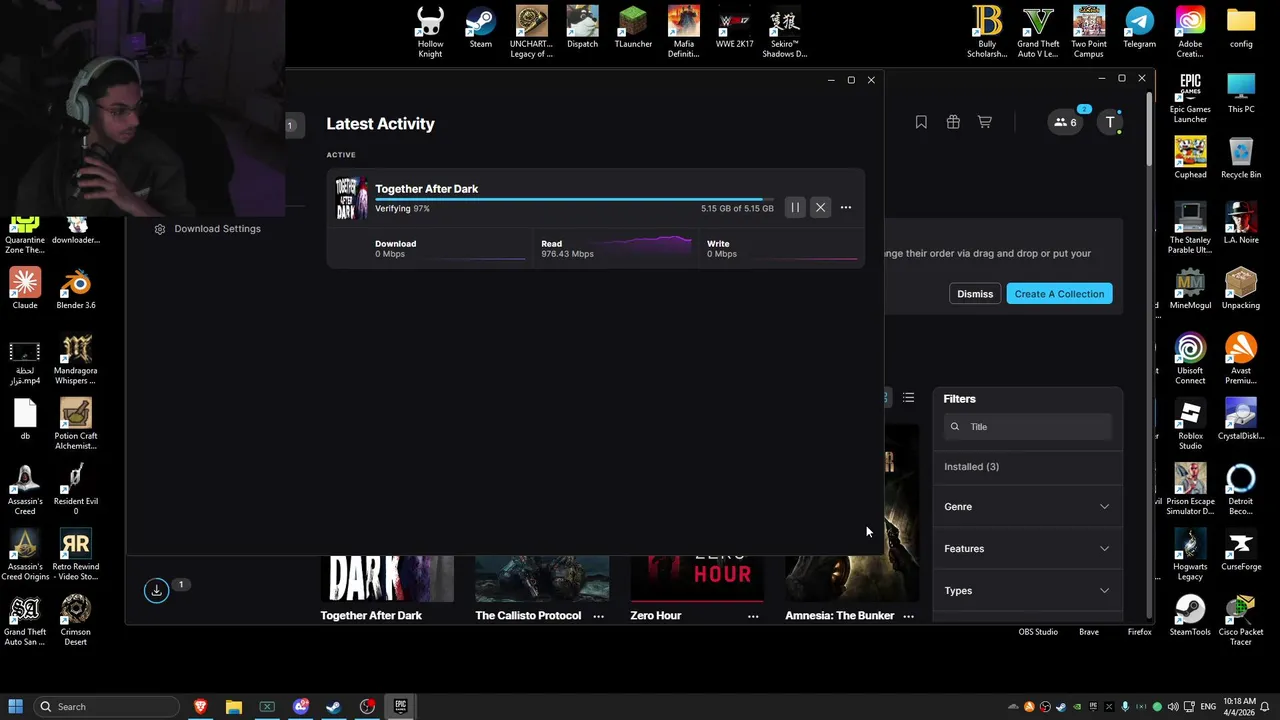Screen dimensions: 1280x720
Task: Open Dispatch desktop shortcut
Action: coord(582,28)
